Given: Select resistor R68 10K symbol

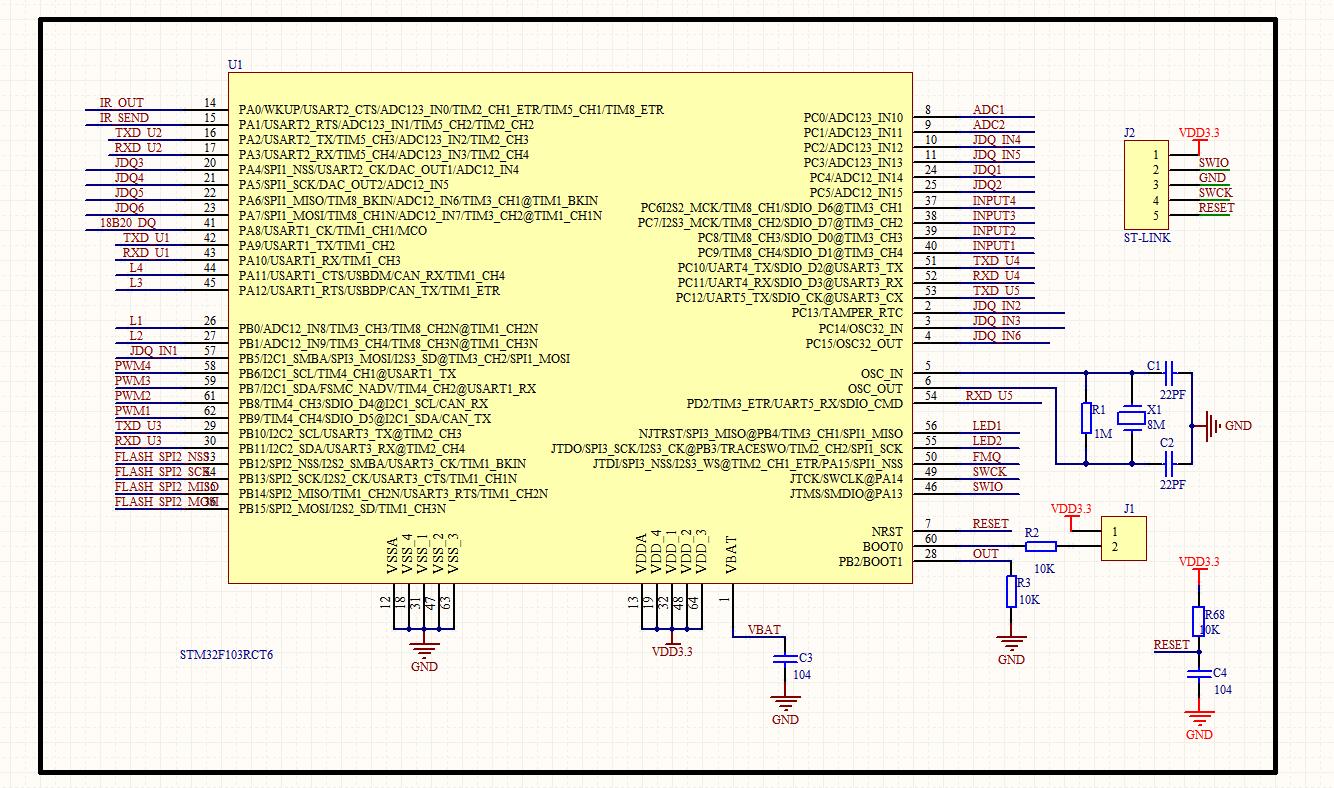Looking at the screenshot, I should 1198,622.
